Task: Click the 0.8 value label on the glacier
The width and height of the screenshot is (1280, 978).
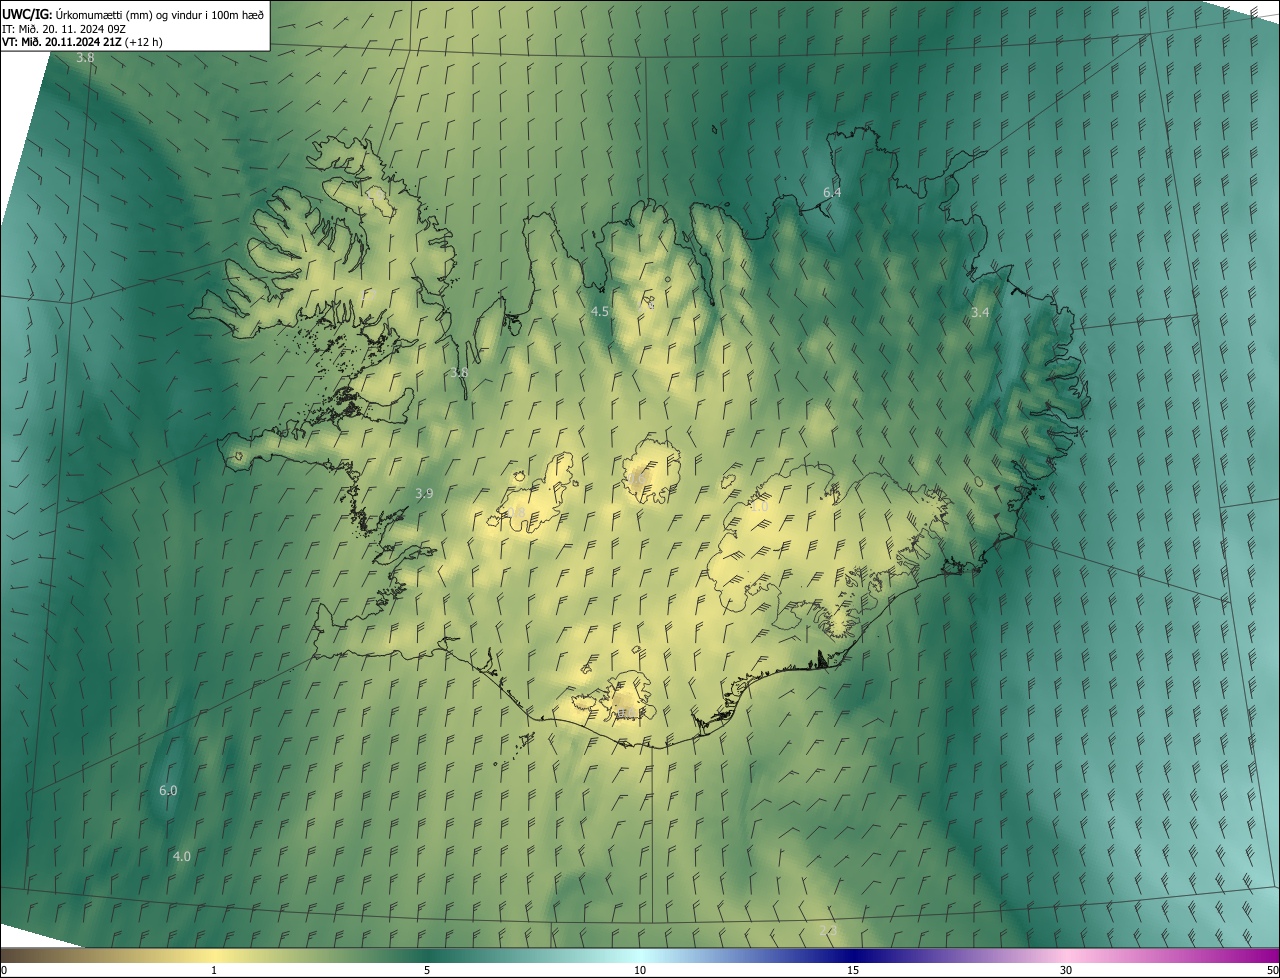Action: [516, 513]
